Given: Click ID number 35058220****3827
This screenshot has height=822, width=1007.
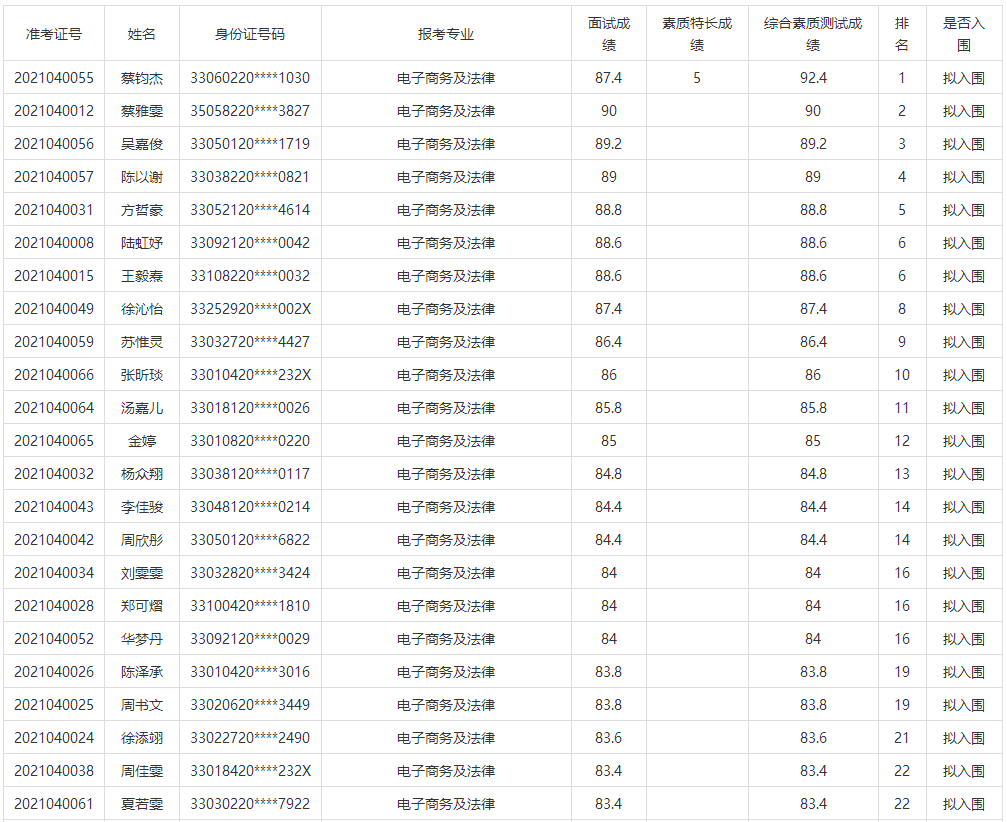Looking at the screenshot, I should 250,111.
